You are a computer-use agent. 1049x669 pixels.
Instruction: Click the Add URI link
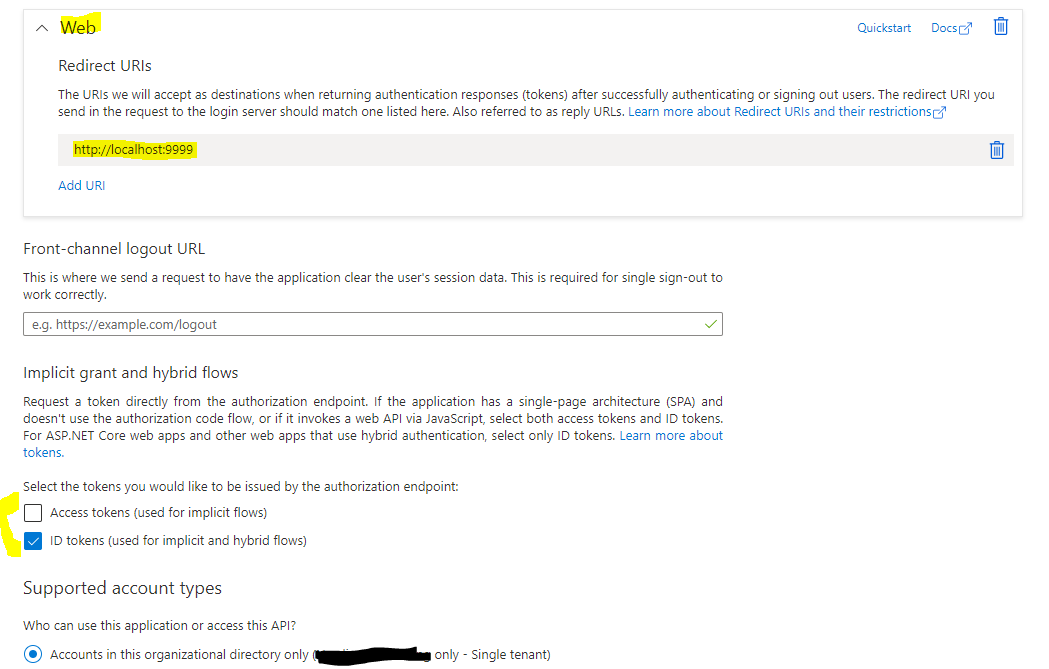point(81,185)
